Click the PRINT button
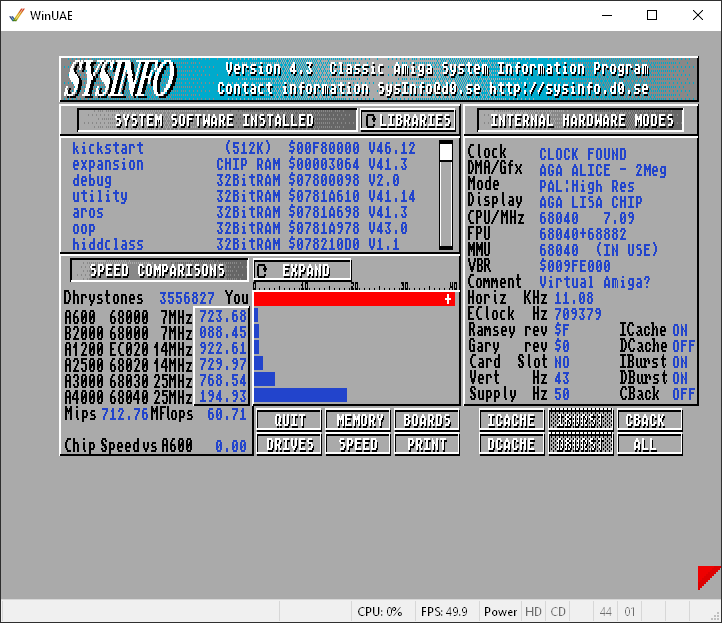Image resolution: width=722 pixels, height=623 pixels. click(x=427, y=444)
